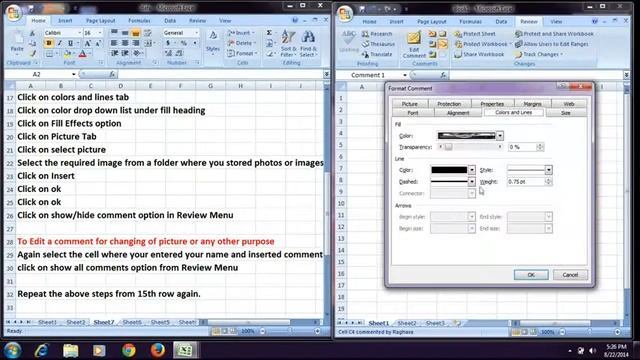Switch to Size tab in Format Comment

[x=566, y=113]
